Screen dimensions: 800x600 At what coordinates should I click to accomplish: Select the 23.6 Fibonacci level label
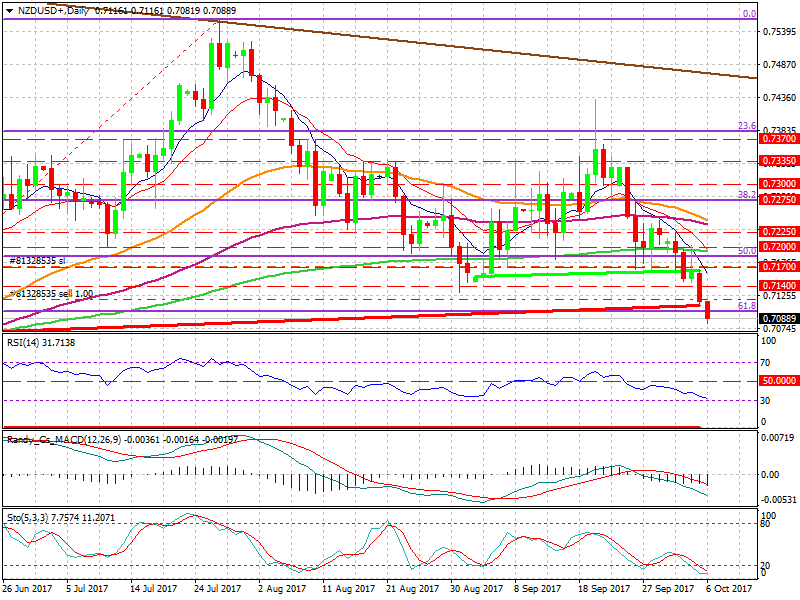745,127
